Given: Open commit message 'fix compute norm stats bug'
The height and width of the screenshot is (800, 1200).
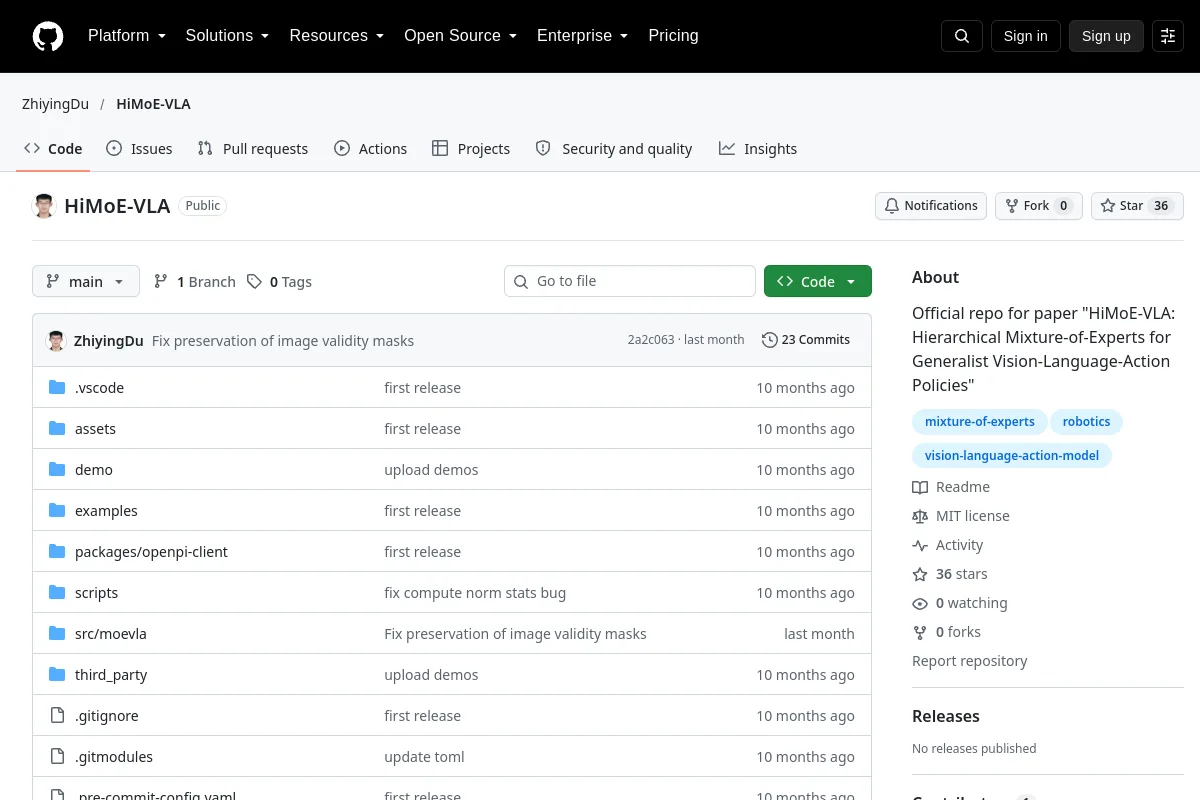Looking at the screenshot, I should point(475,593).
